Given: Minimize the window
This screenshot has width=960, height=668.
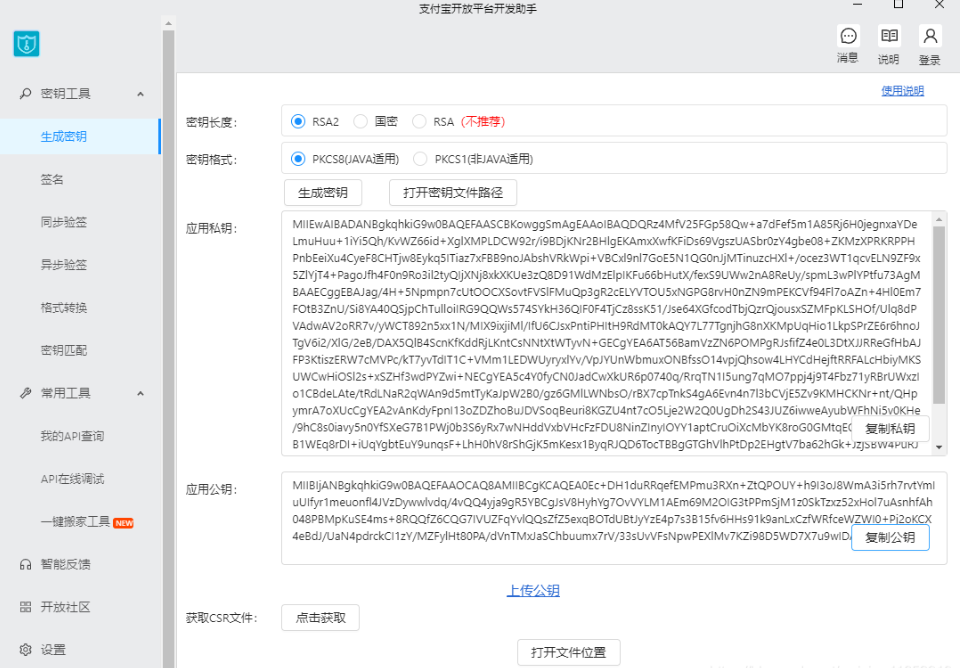Looking at the screenshot, I should tap(858, 4).
